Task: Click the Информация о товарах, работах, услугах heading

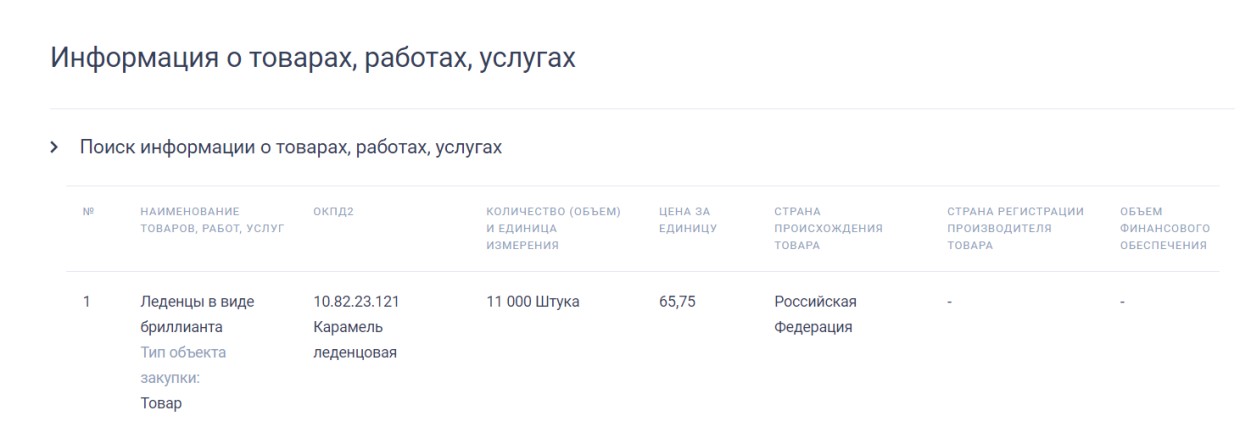Action: (x=312, y=57)
